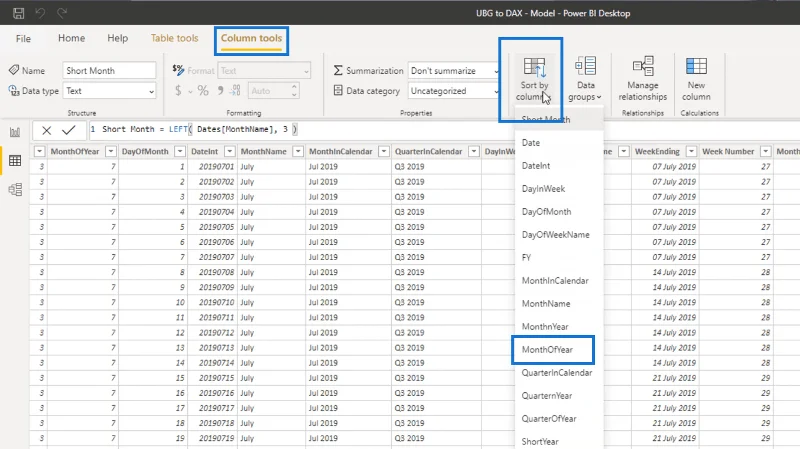Choose DayInWeek in sort list

coord(559,189)
